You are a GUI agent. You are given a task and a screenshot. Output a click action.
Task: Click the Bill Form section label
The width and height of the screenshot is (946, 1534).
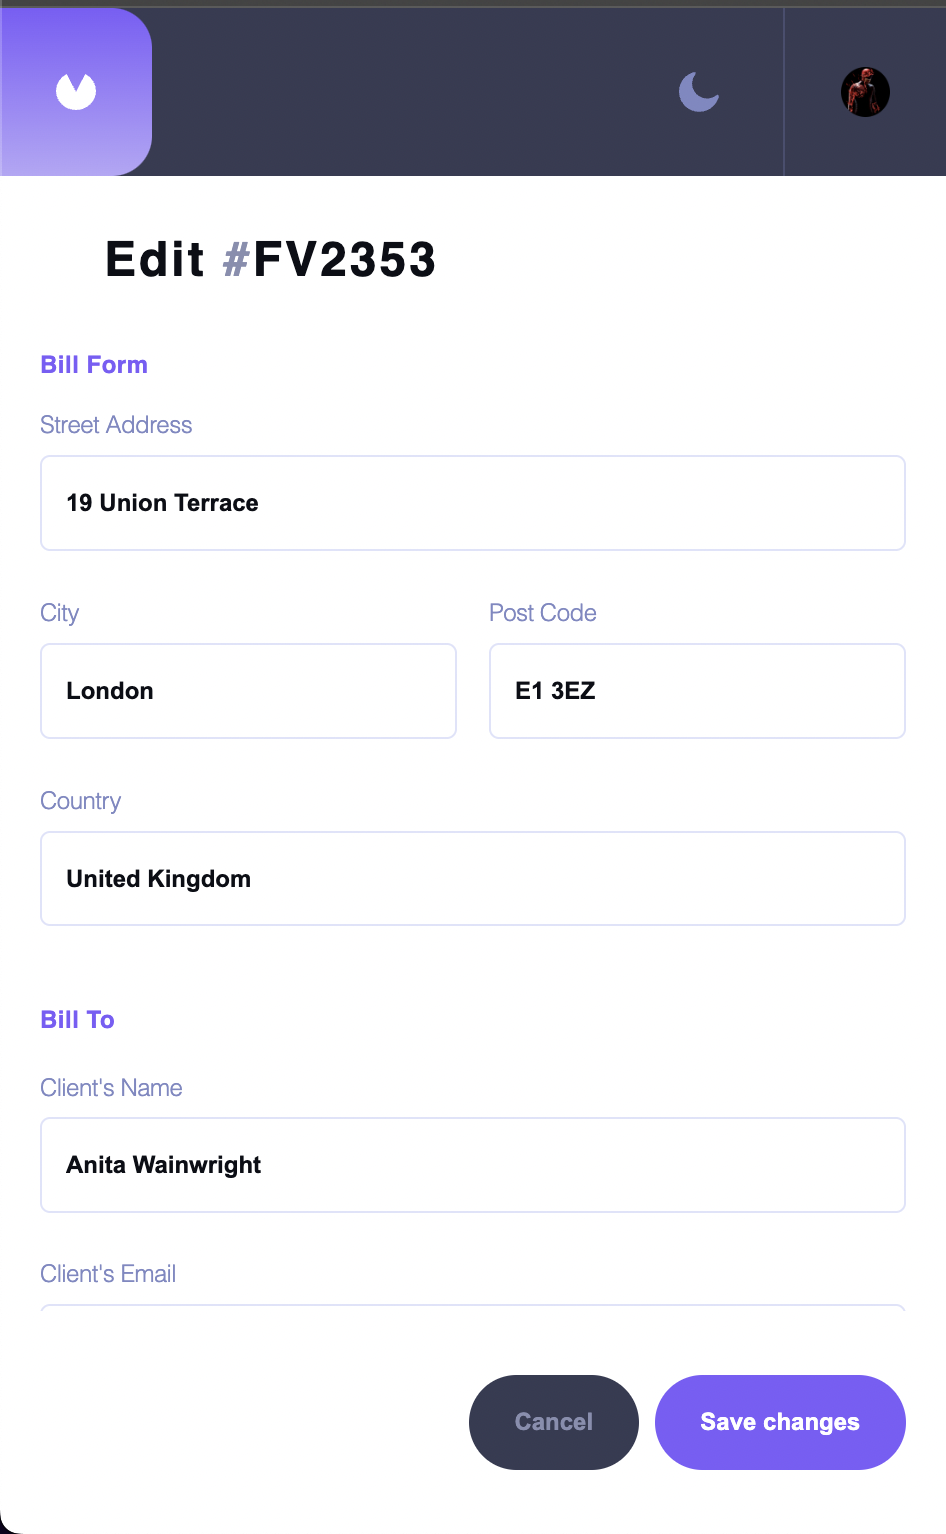pyautogui.click(x=93, y=364)
